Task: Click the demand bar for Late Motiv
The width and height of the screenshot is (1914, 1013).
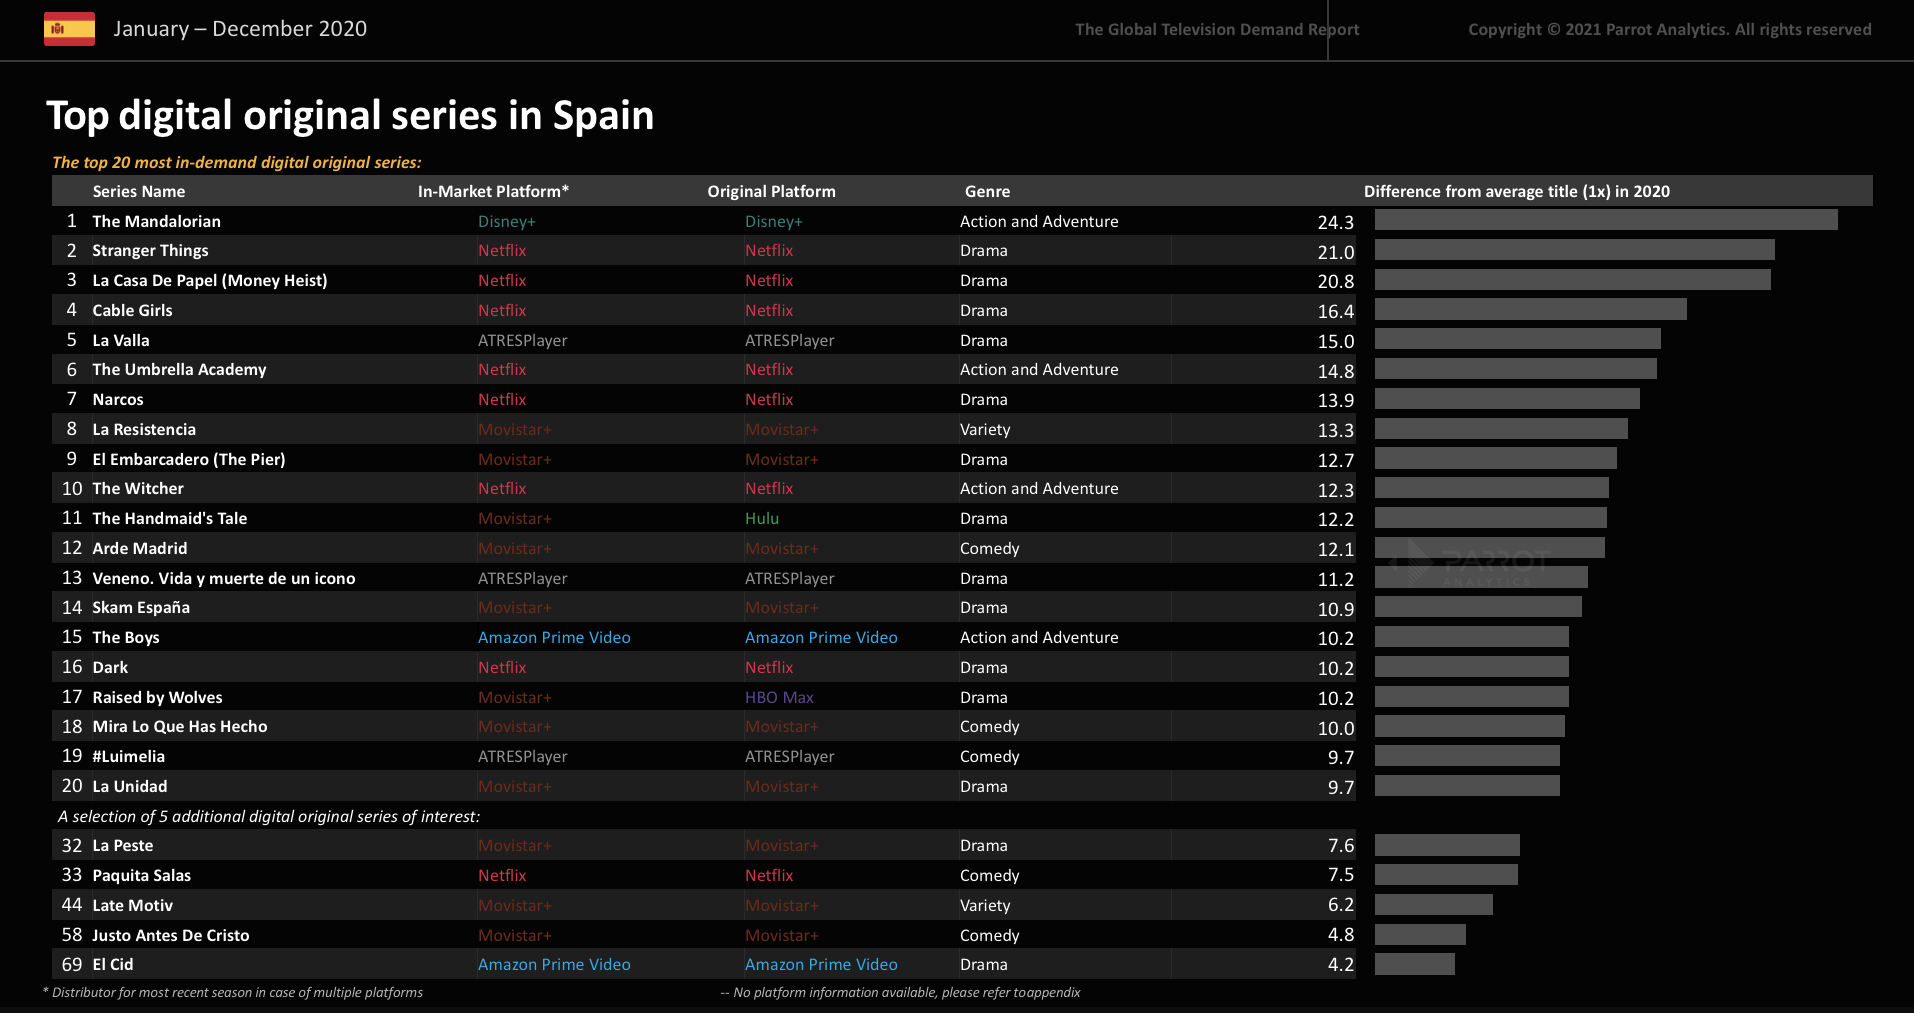Action: 1434,905
